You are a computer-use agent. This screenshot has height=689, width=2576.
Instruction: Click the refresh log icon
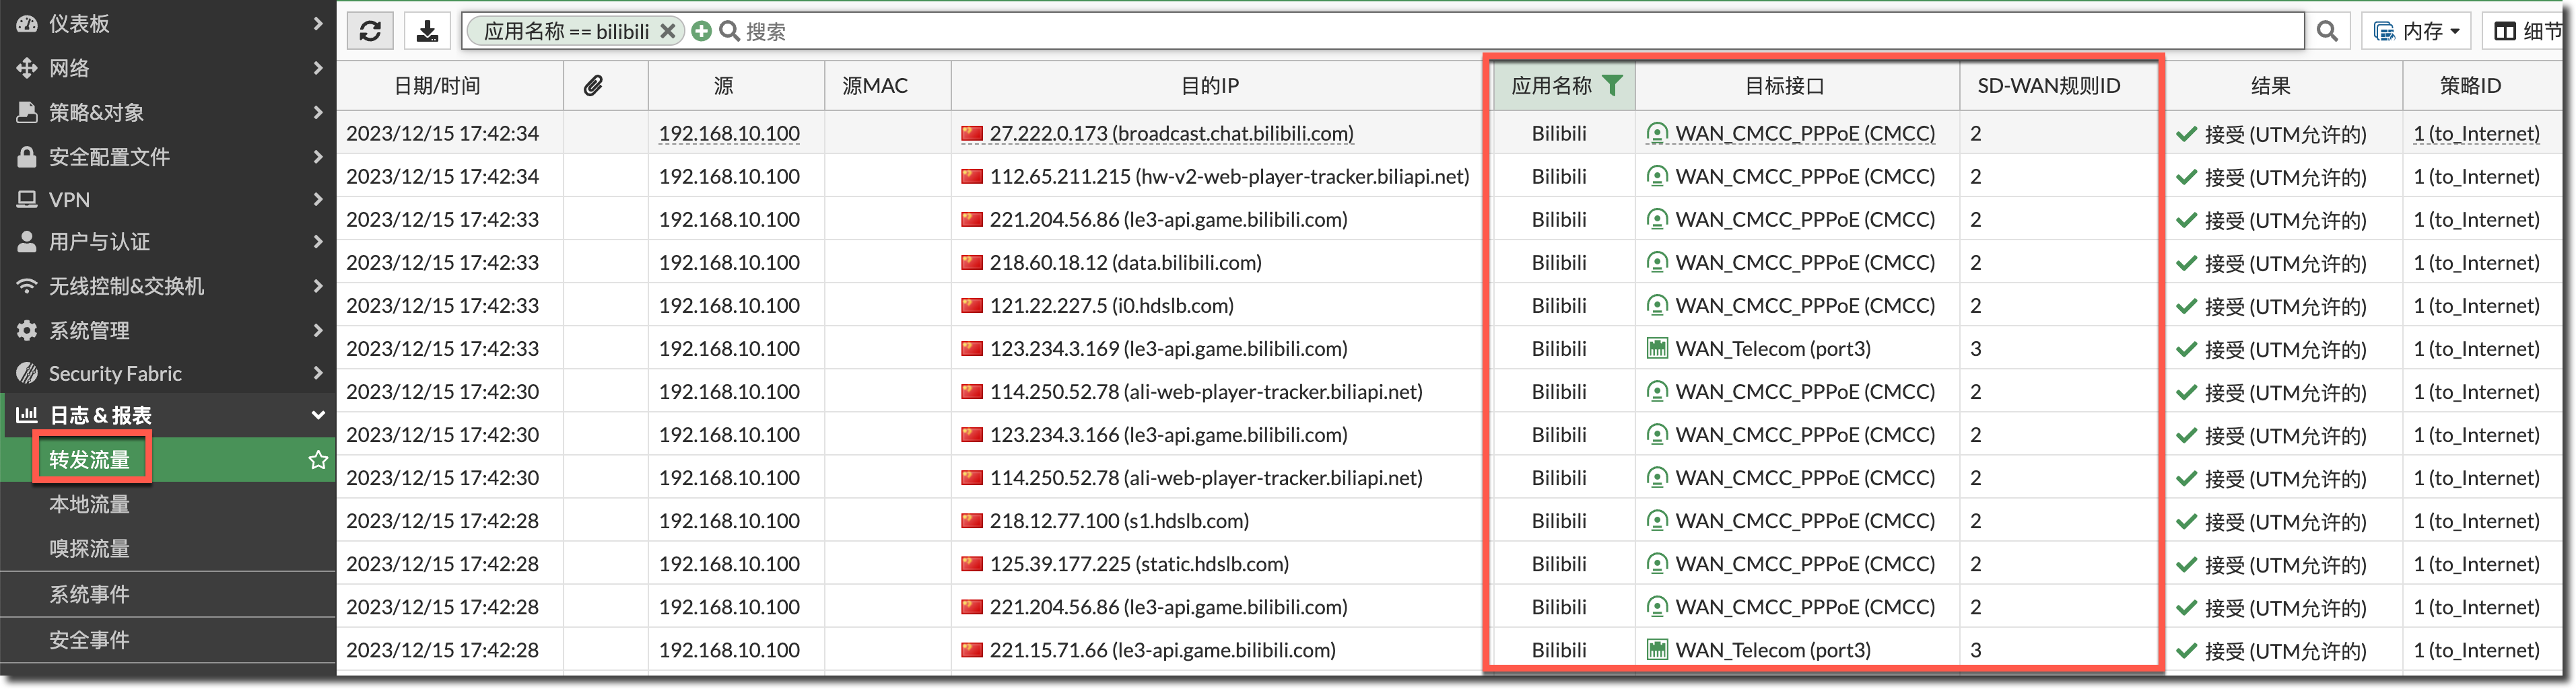point(370,31)
